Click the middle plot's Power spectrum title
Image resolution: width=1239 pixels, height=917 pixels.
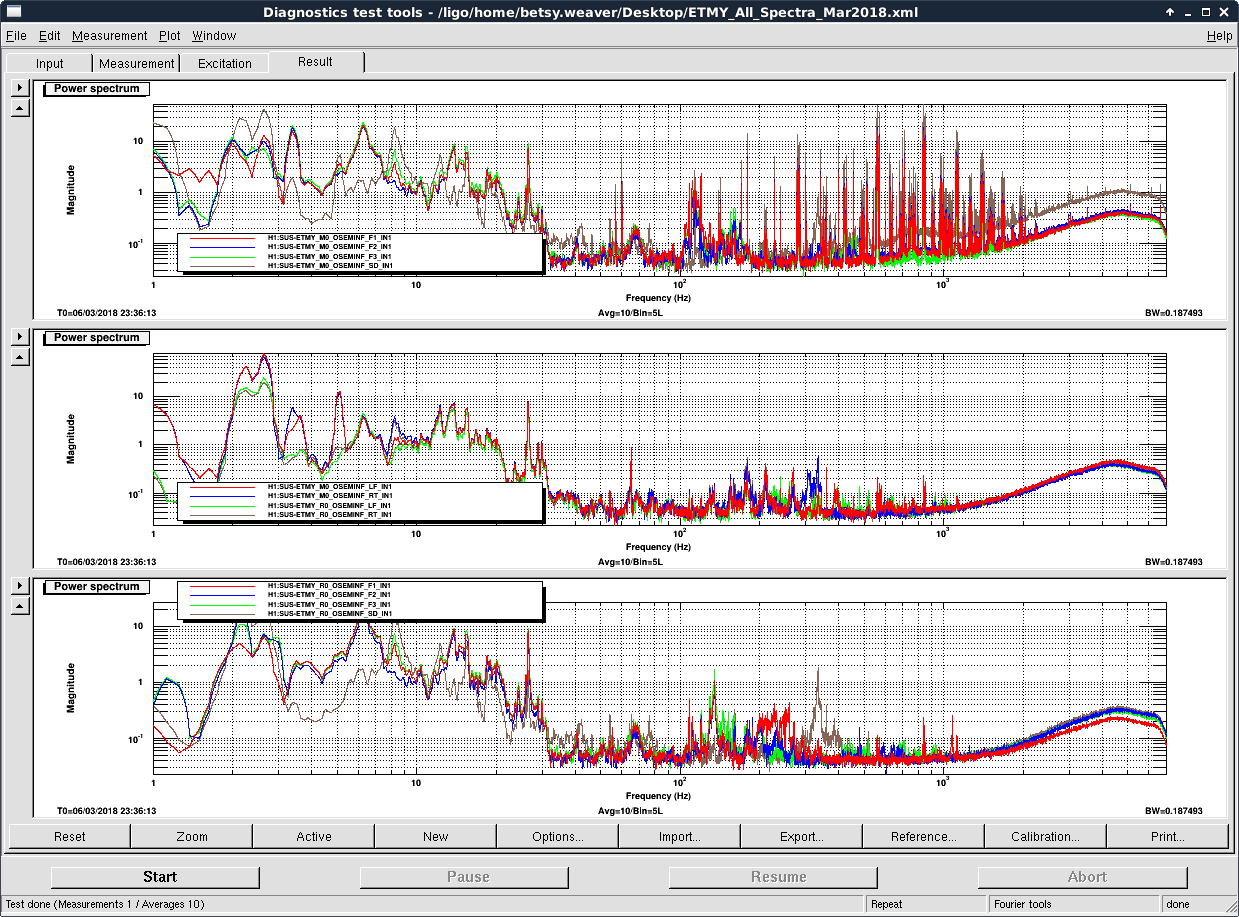click(97, 338)
